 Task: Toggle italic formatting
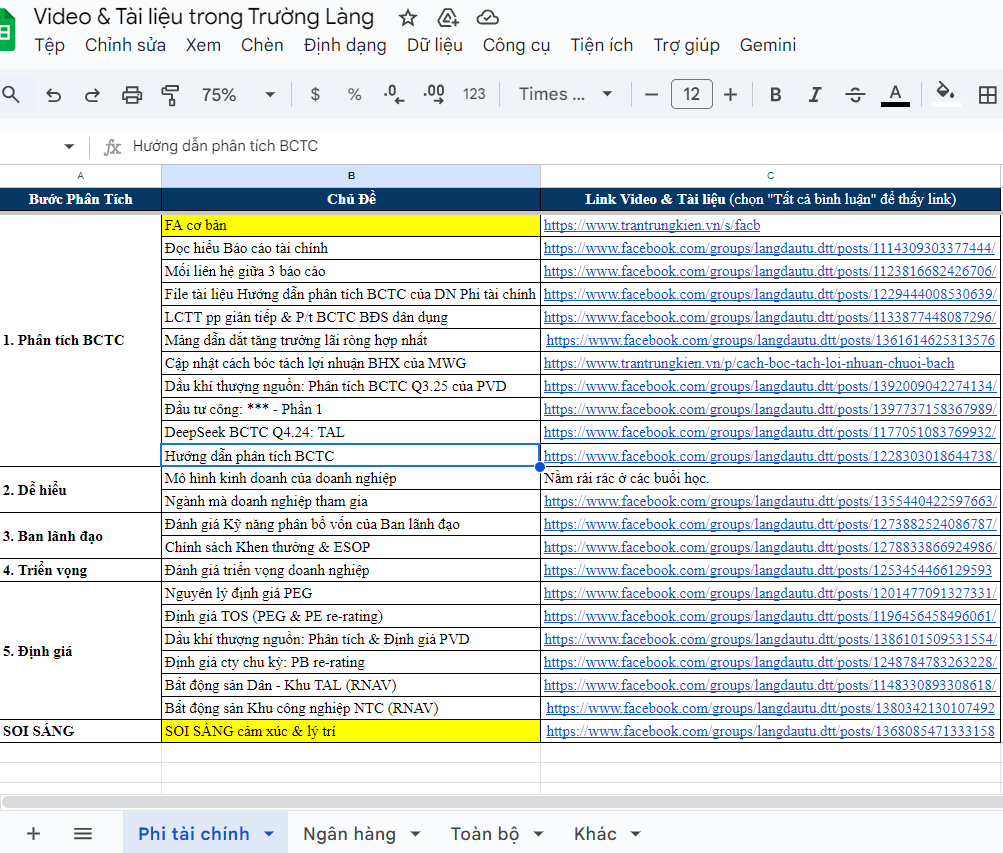tap(815, 95)
